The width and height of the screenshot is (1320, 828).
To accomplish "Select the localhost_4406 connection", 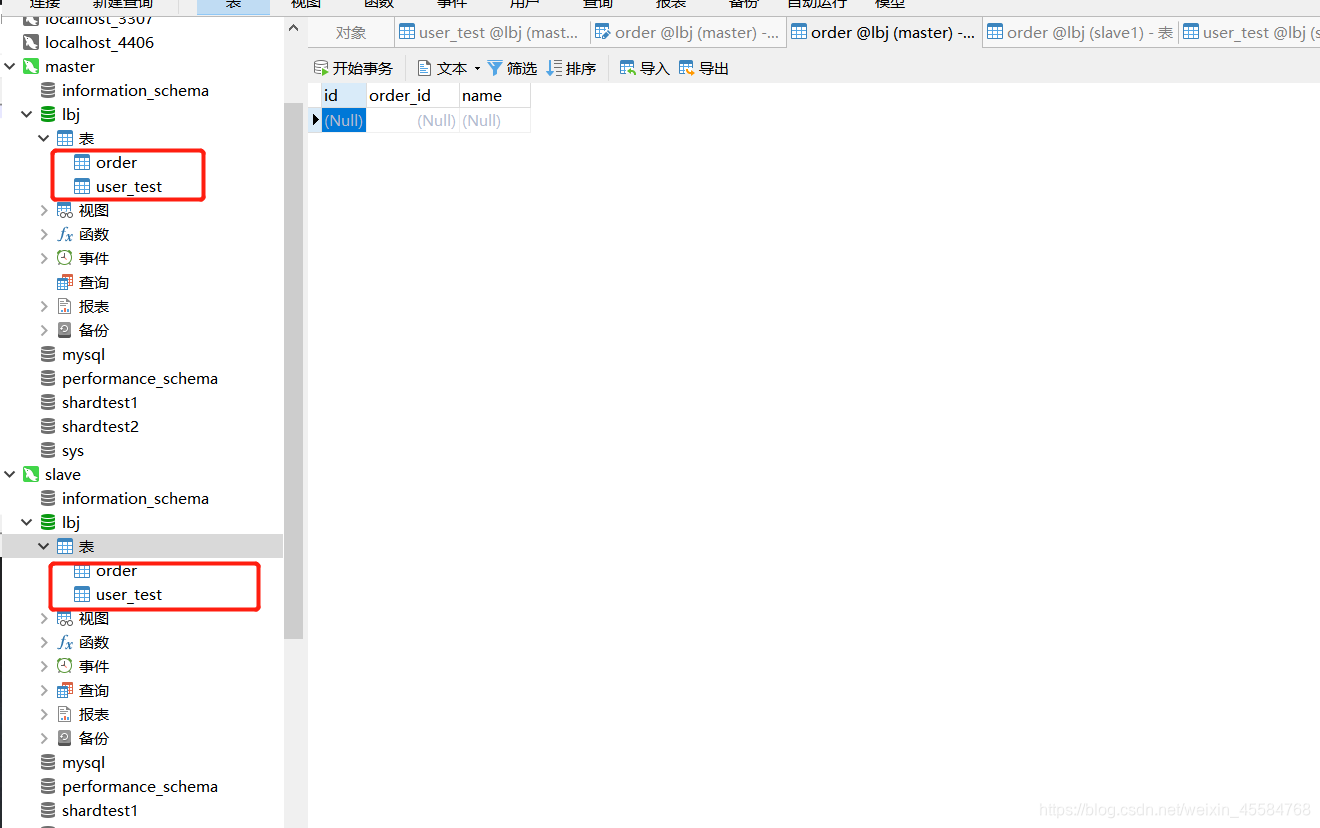I will click(99, 42).
